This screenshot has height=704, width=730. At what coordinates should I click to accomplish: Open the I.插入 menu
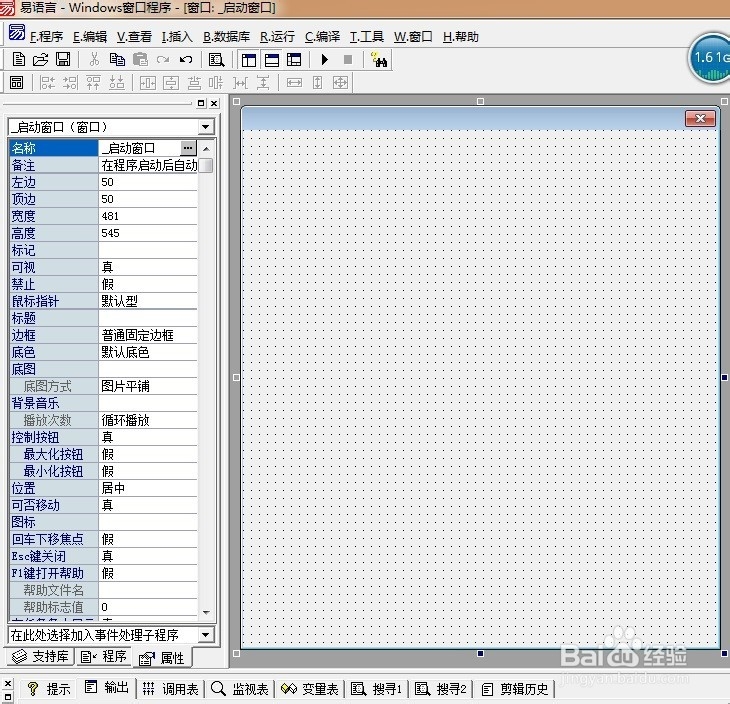click(x=177, y=37)
